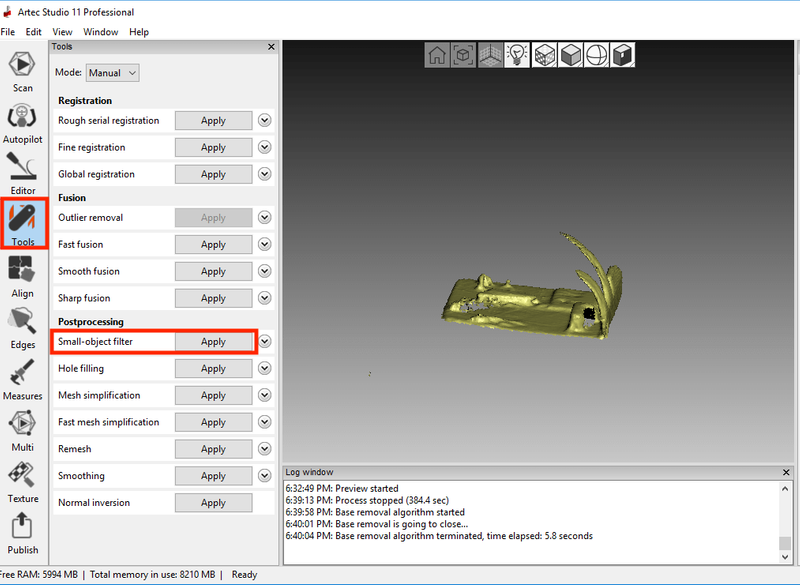
Task: Open the Publish panel
Action: 22,532
